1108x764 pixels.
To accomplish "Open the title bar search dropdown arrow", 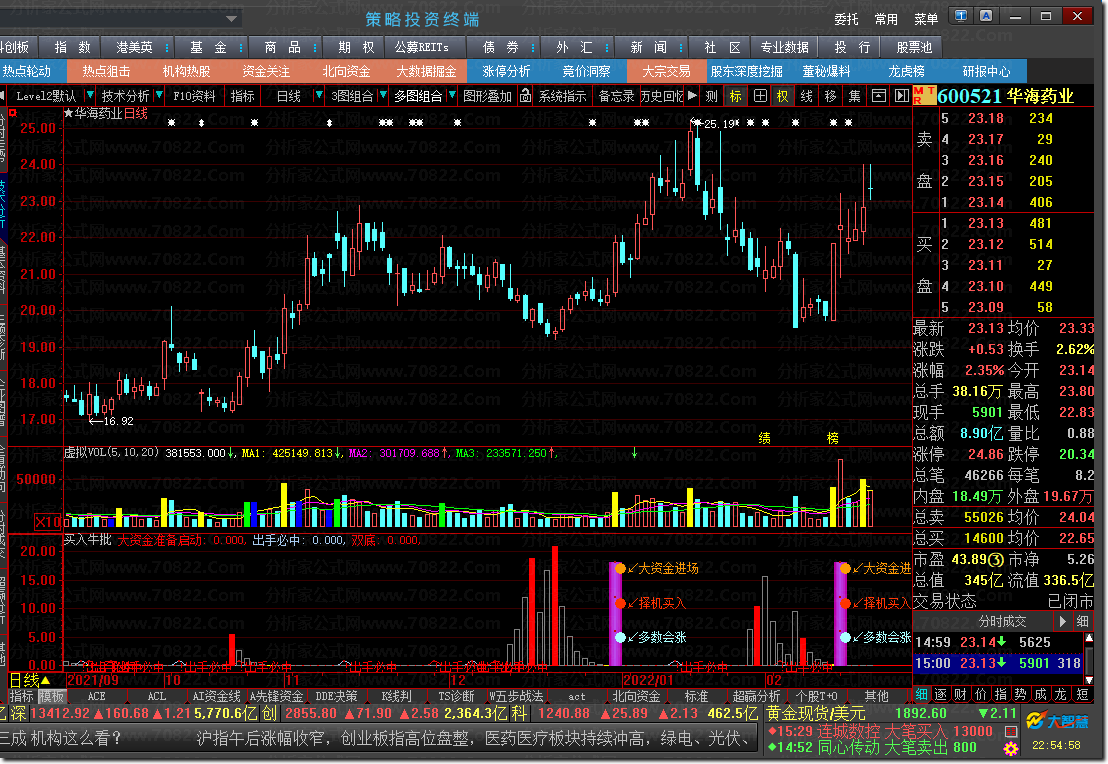I will click(x=231, y=18).
